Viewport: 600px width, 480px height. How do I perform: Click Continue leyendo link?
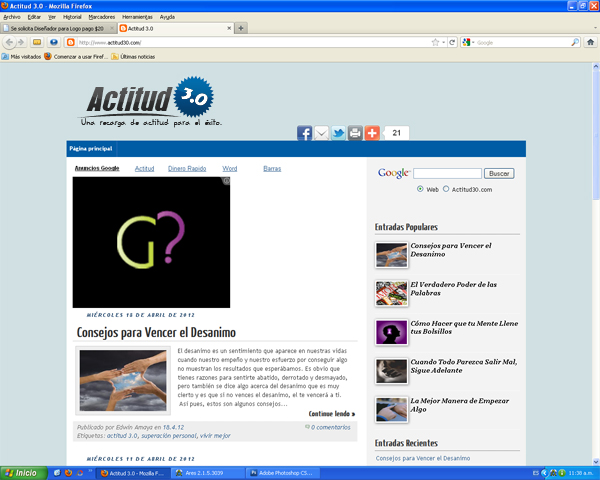point(332,414)
